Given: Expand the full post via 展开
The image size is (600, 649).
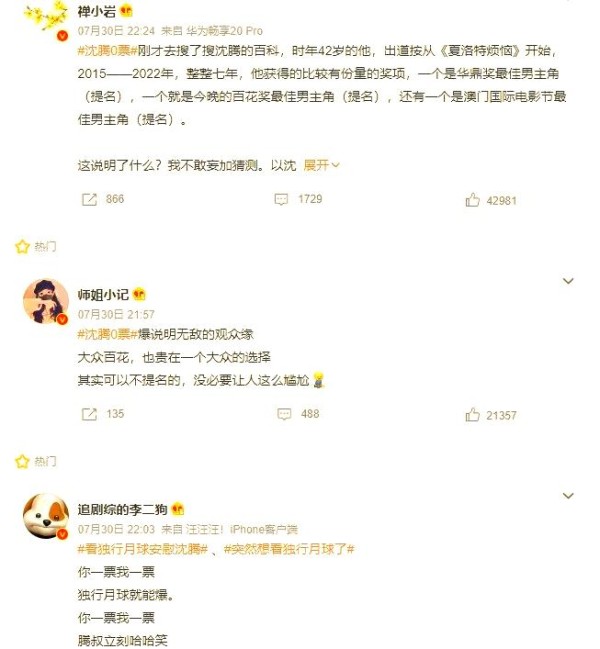Looking at the screenshot, I should [x=321, y=165].
